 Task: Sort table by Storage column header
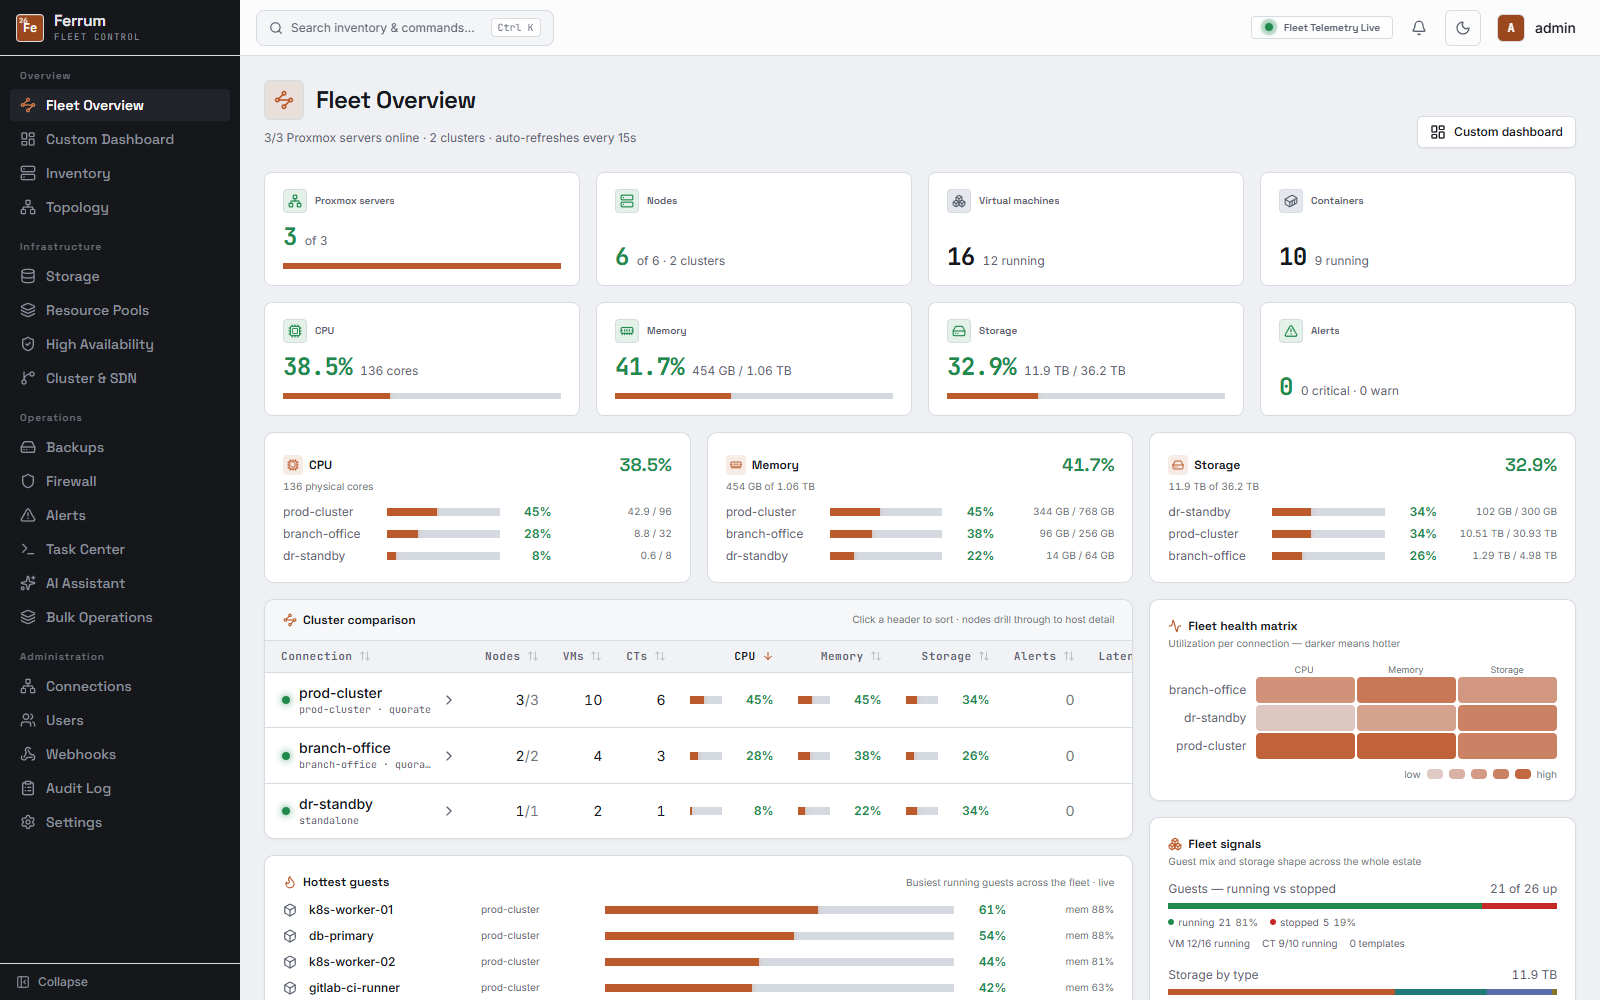coord(955,656)
